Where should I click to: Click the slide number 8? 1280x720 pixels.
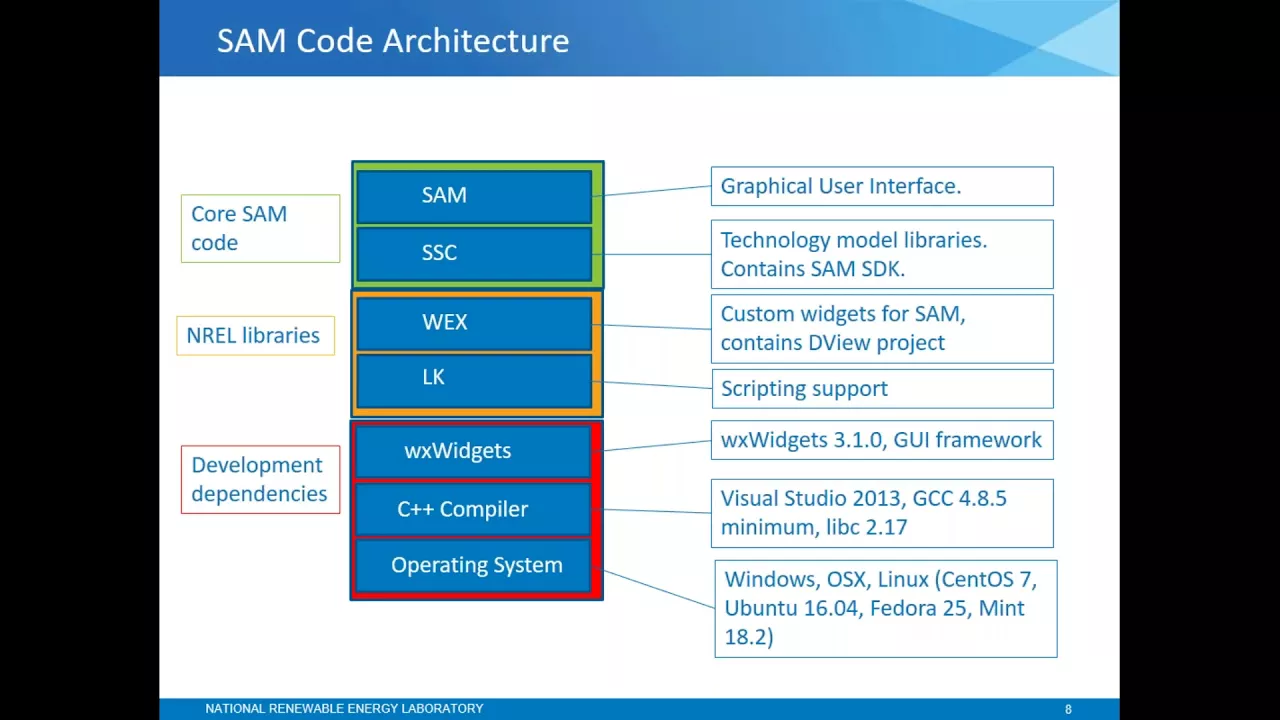point(1068,709)
